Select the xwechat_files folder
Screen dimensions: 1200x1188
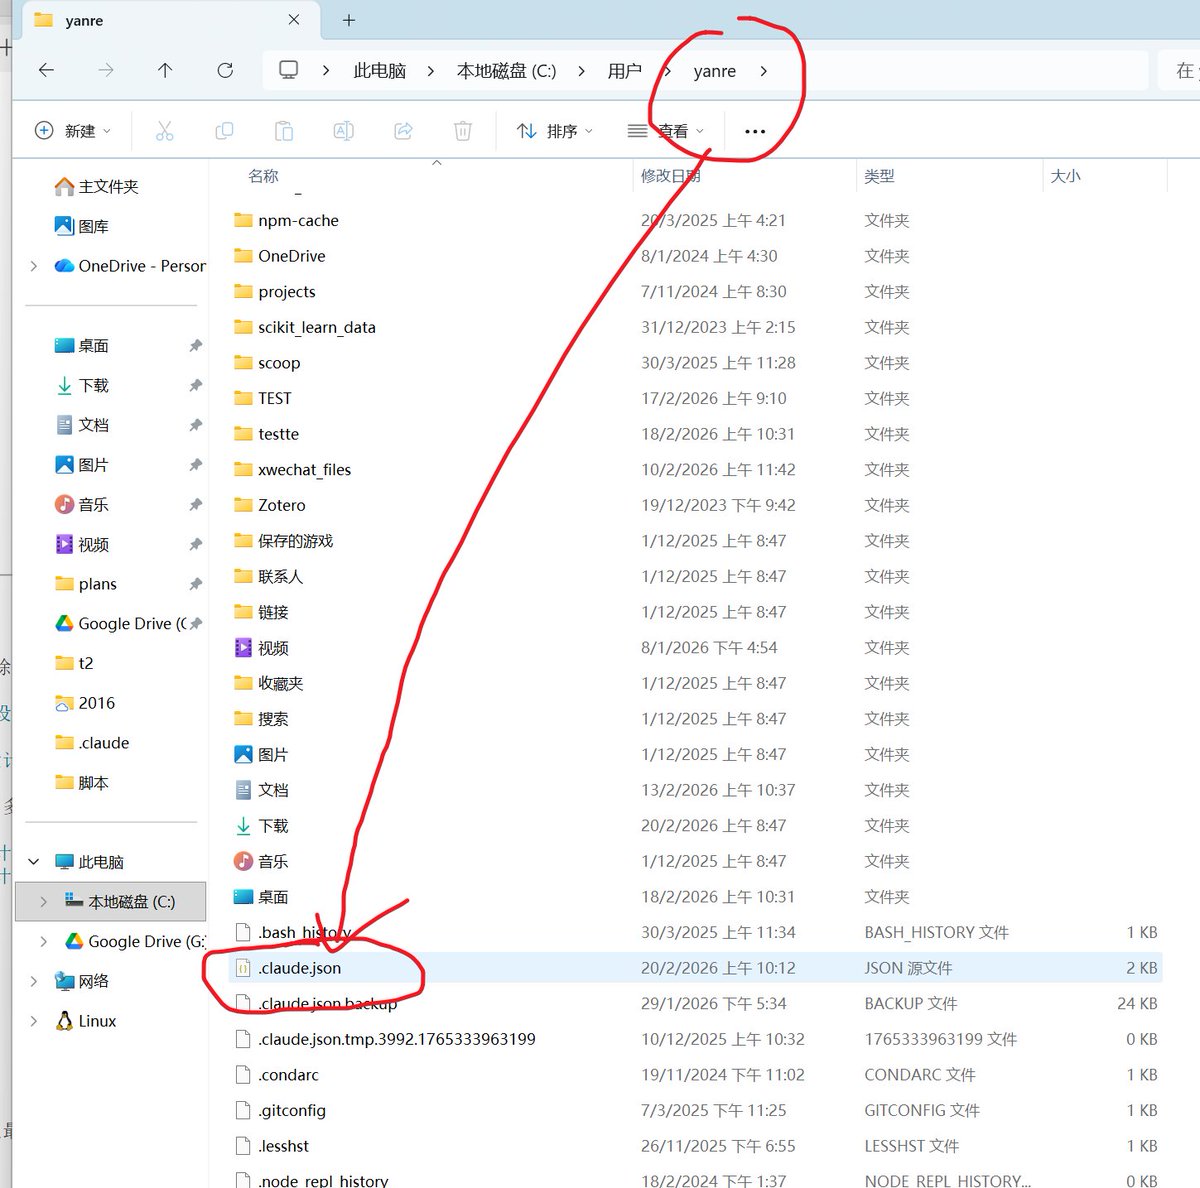[293, 470]
